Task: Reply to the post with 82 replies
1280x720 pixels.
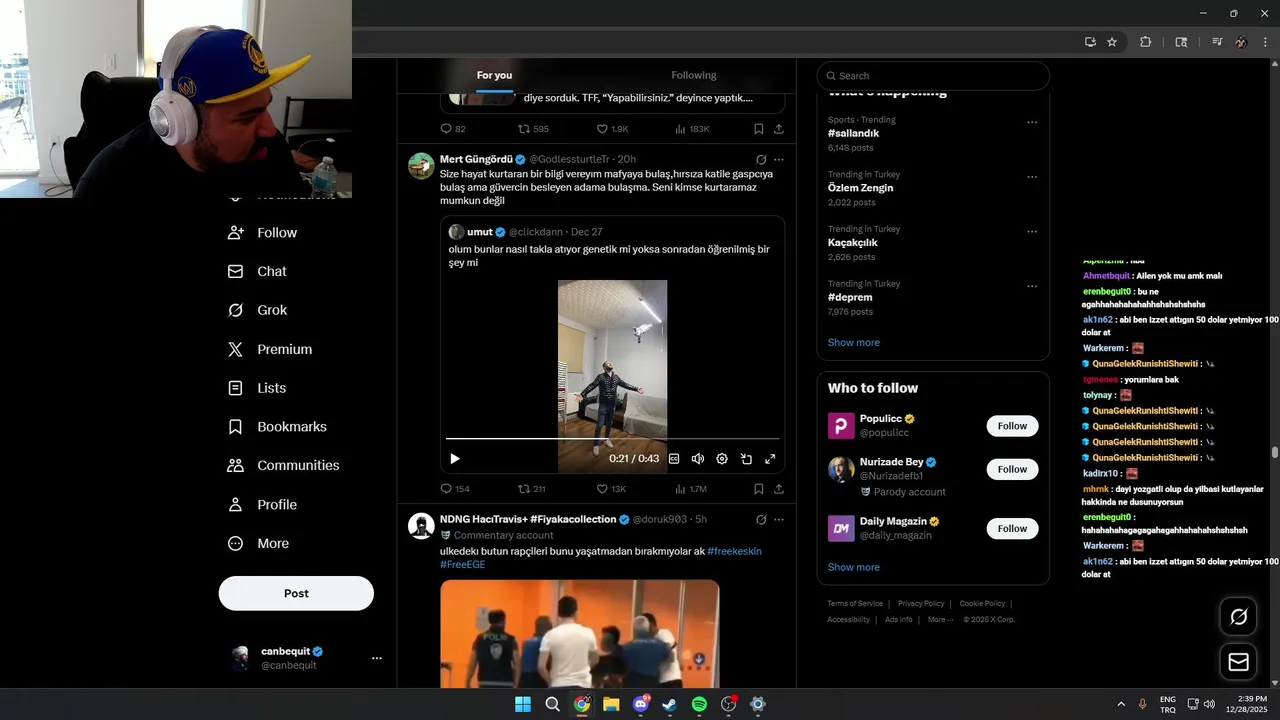Action: coord(453,129)
